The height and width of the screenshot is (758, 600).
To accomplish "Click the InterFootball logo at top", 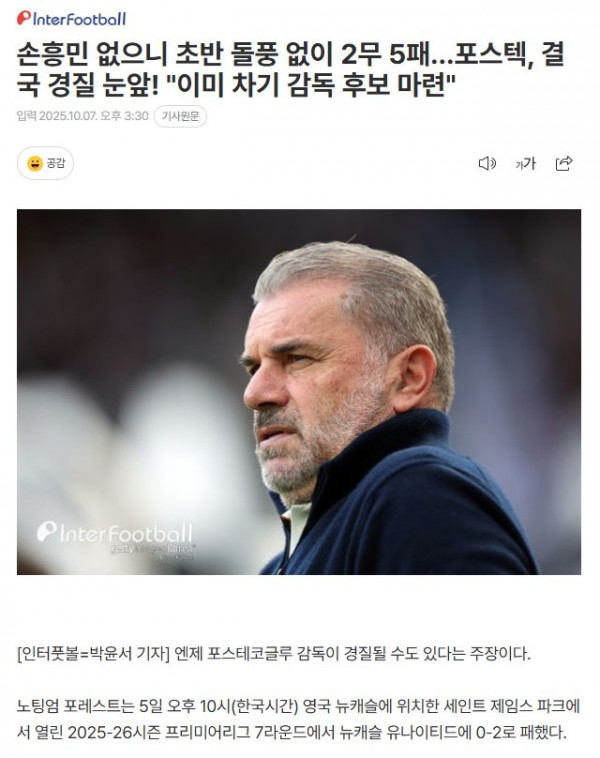I will [72, 18].
